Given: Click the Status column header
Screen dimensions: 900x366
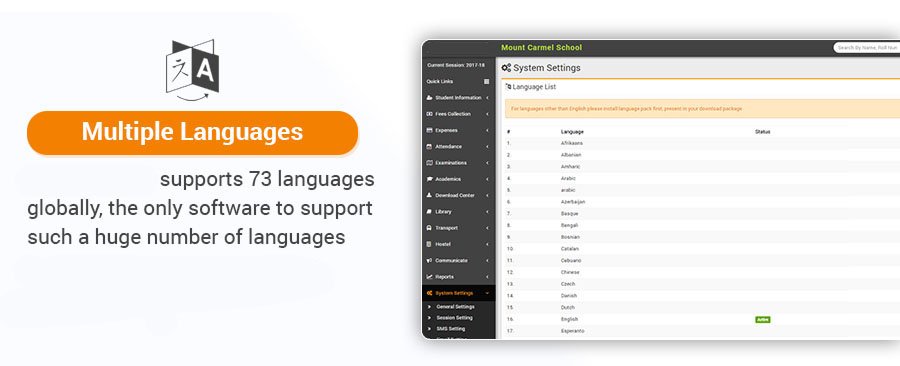Looking at the screenshot, I should click(x=762, y=131).
